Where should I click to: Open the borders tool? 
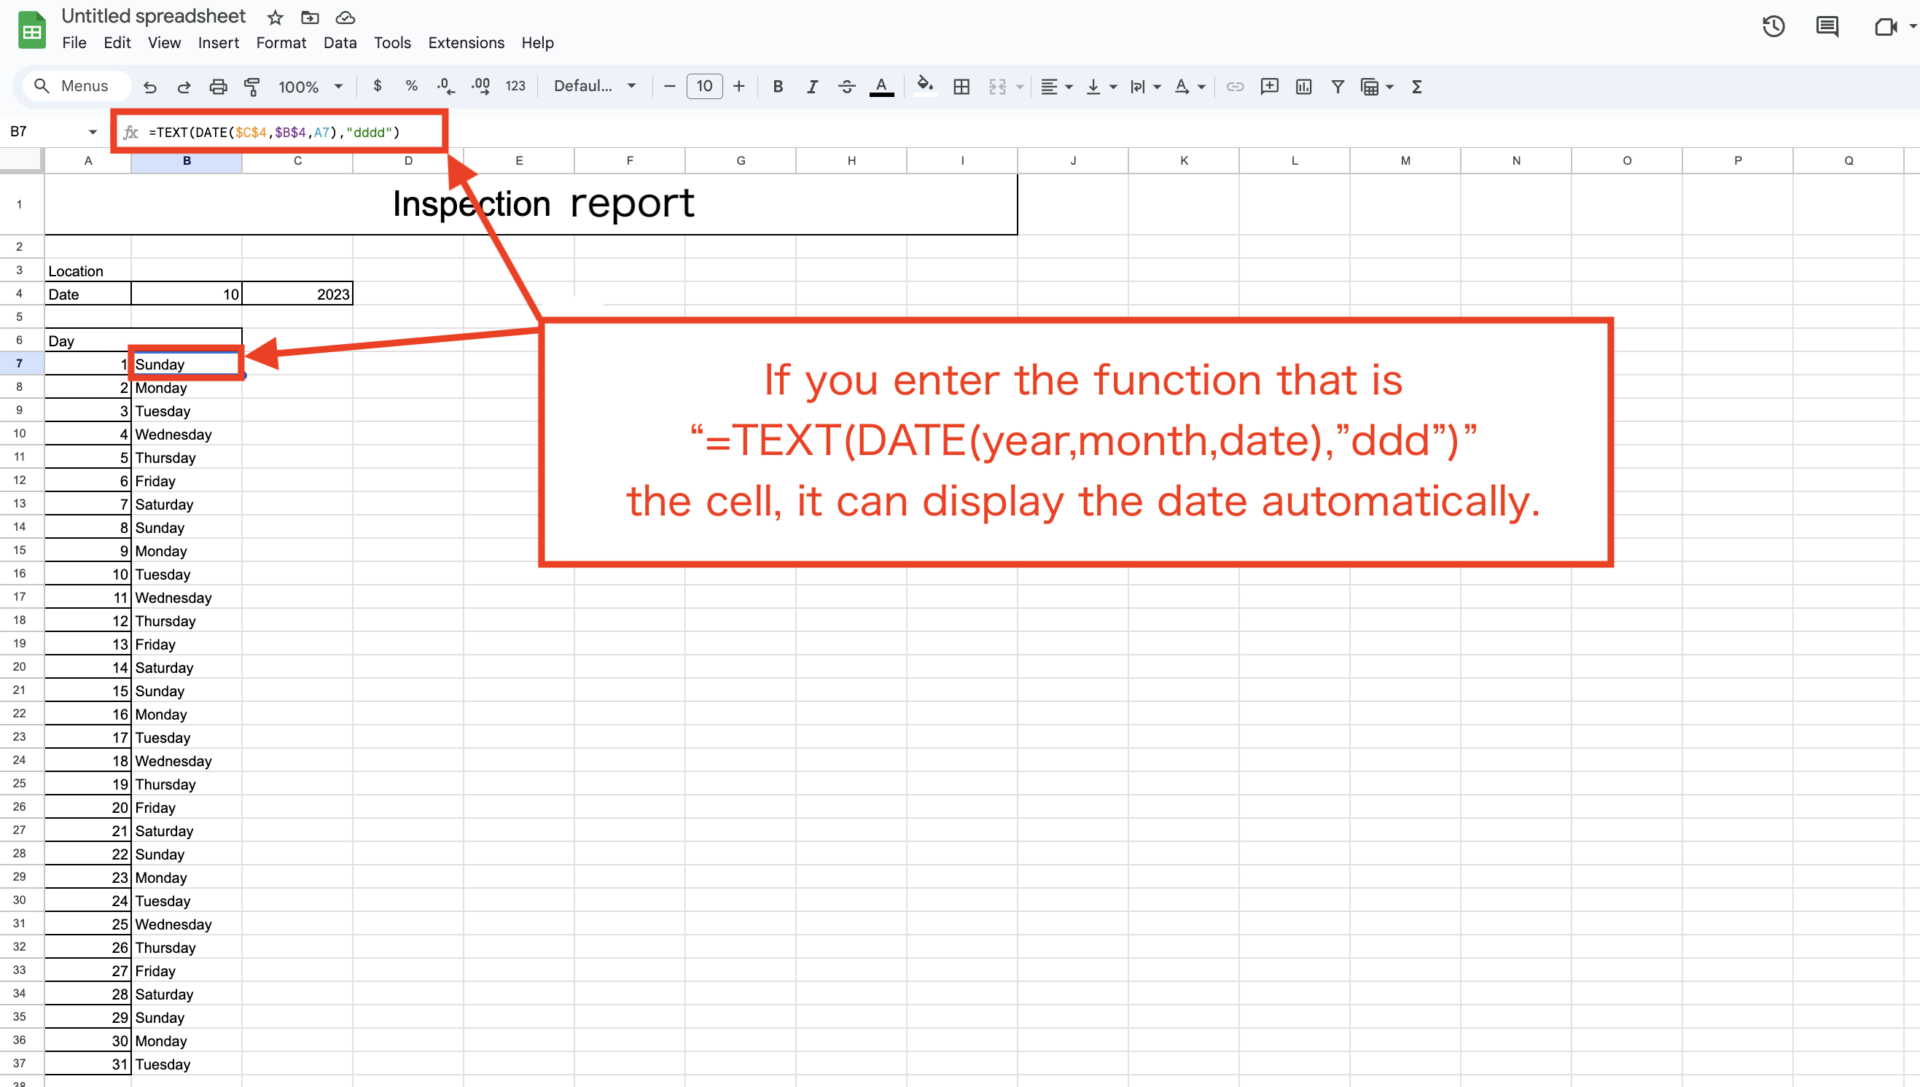(x=961, y=86)
